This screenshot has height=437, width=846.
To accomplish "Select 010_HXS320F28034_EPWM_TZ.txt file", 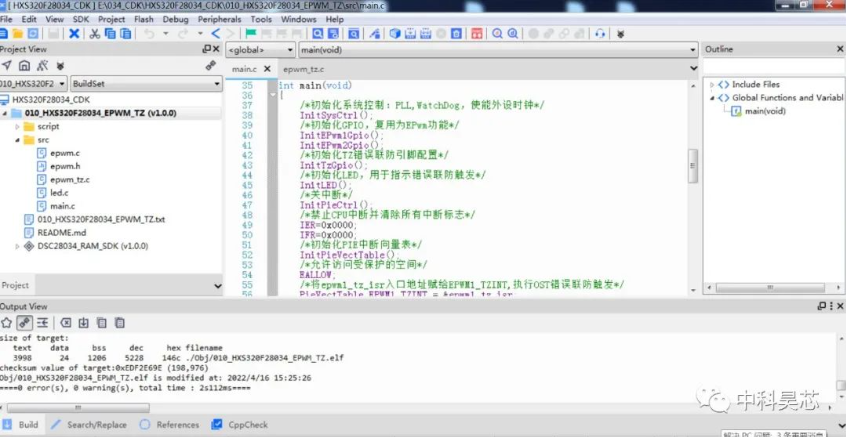I will click(101, 220).
